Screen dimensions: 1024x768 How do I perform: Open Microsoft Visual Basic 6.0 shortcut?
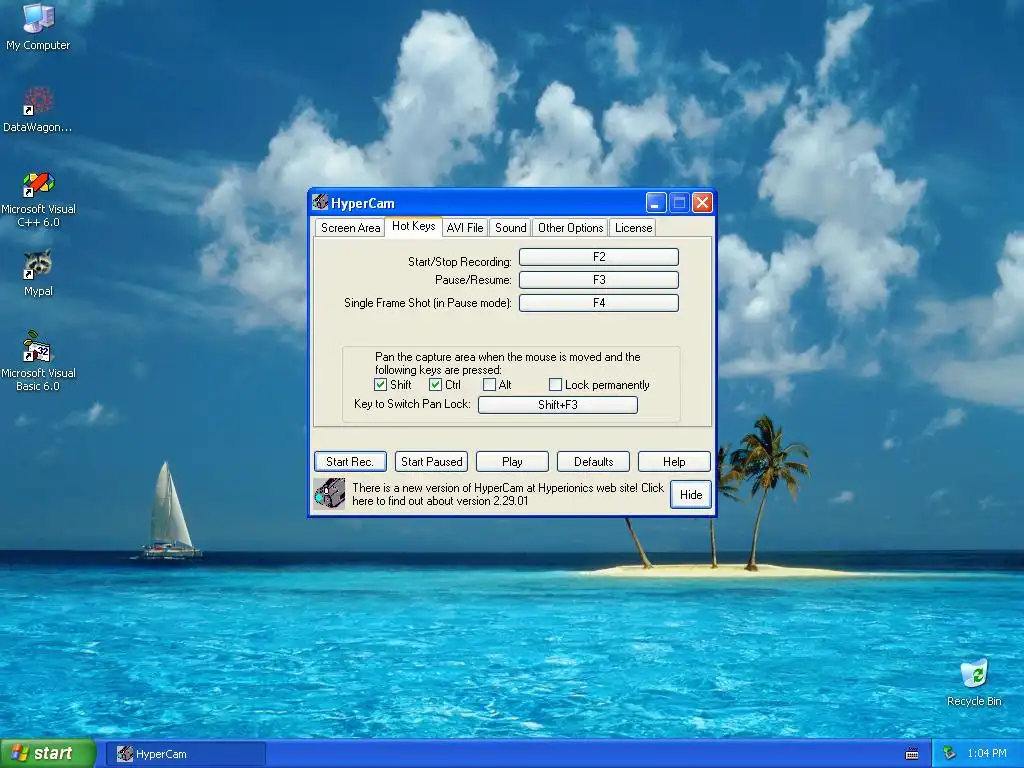(x=38, y=361)
